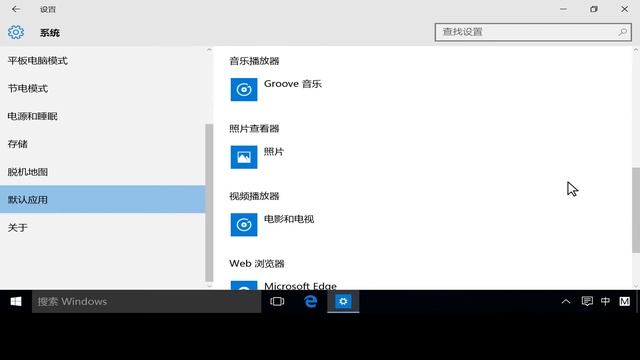The width and height of the screenshot is (640, 360).
Task: Click the search magnifier icon in 查找设置 box
Action: tap(622, 32)
